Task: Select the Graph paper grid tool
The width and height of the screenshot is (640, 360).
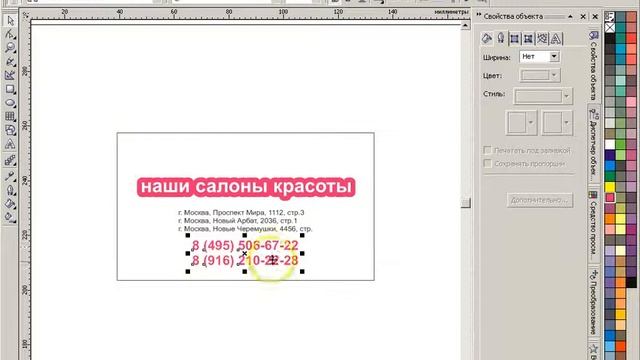Action: [x=10, y=117]
